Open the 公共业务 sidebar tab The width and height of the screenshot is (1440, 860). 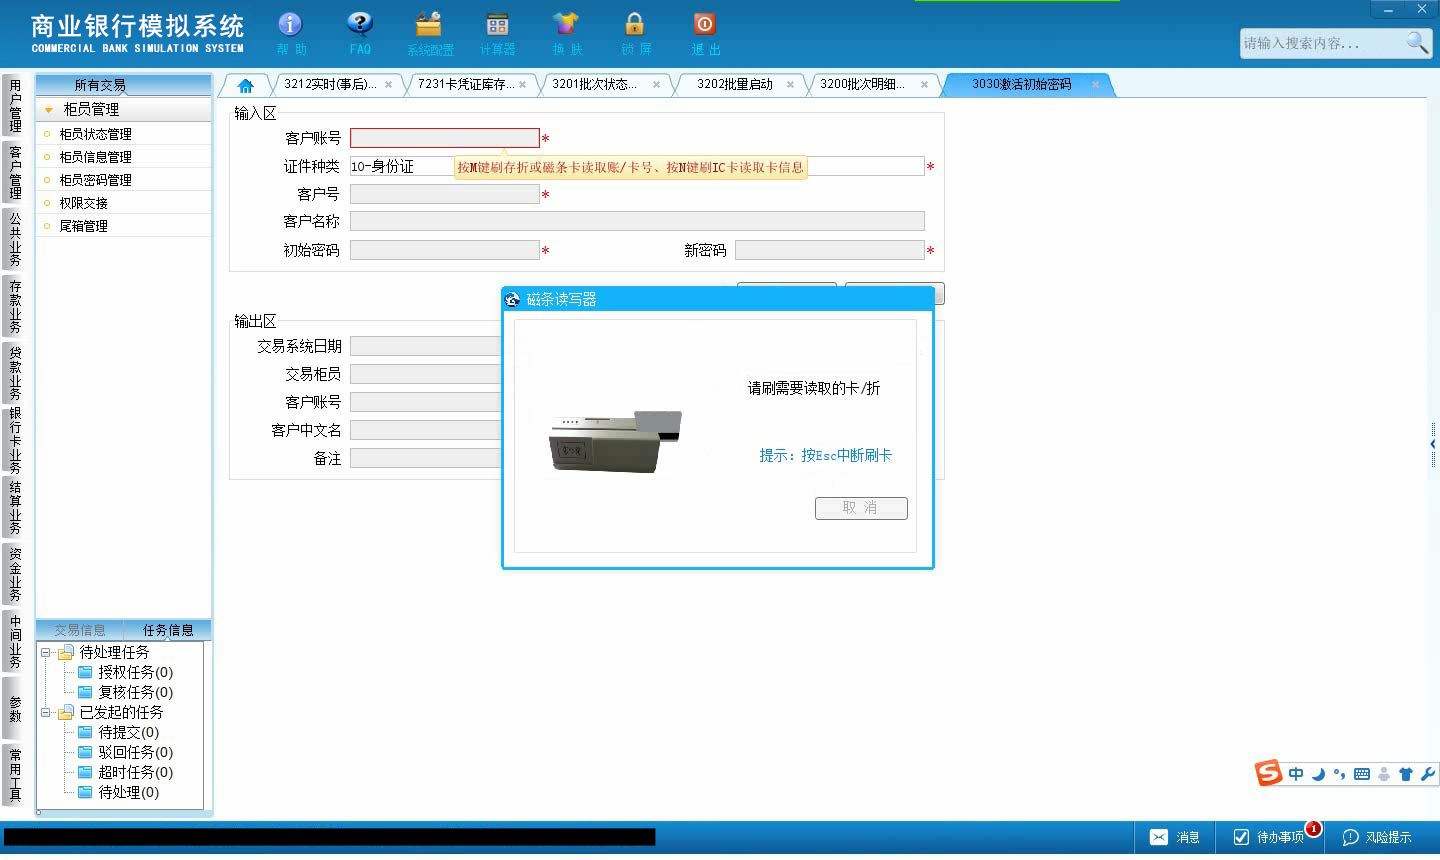pos(15,240)
